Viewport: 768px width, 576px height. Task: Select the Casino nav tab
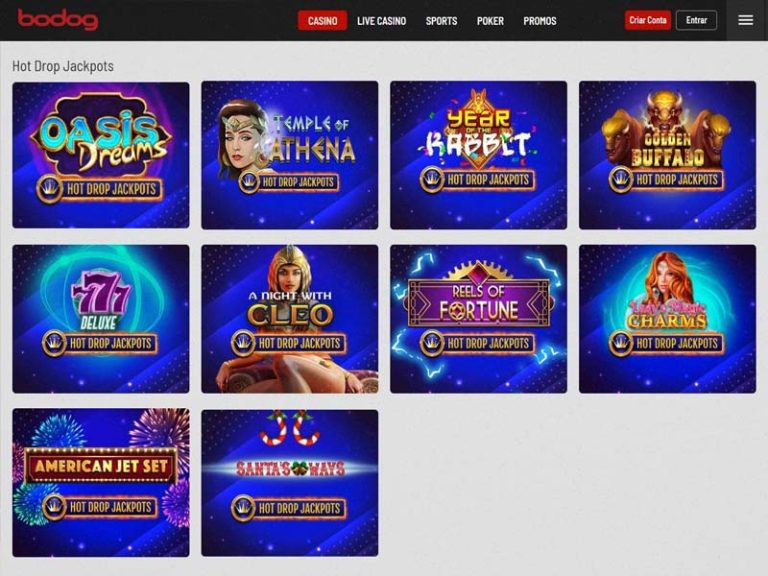point(322,21)
